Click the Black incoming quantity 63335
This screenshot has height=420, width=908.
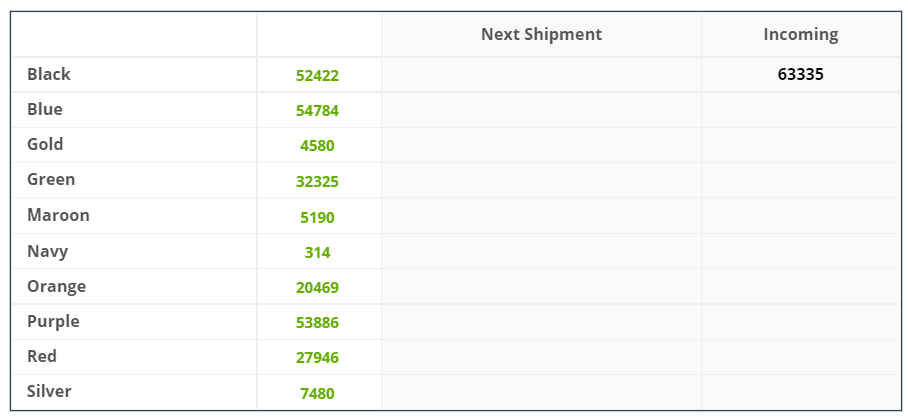801,74
